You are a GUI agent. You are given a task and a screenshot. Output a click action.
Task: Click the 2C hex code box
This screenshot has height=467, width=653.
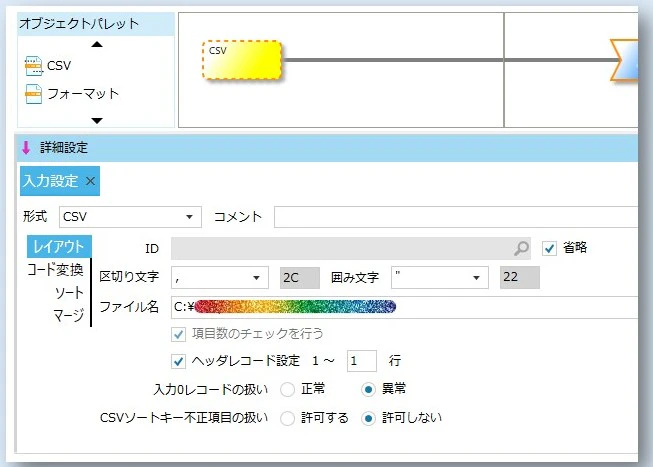point(300,278)
